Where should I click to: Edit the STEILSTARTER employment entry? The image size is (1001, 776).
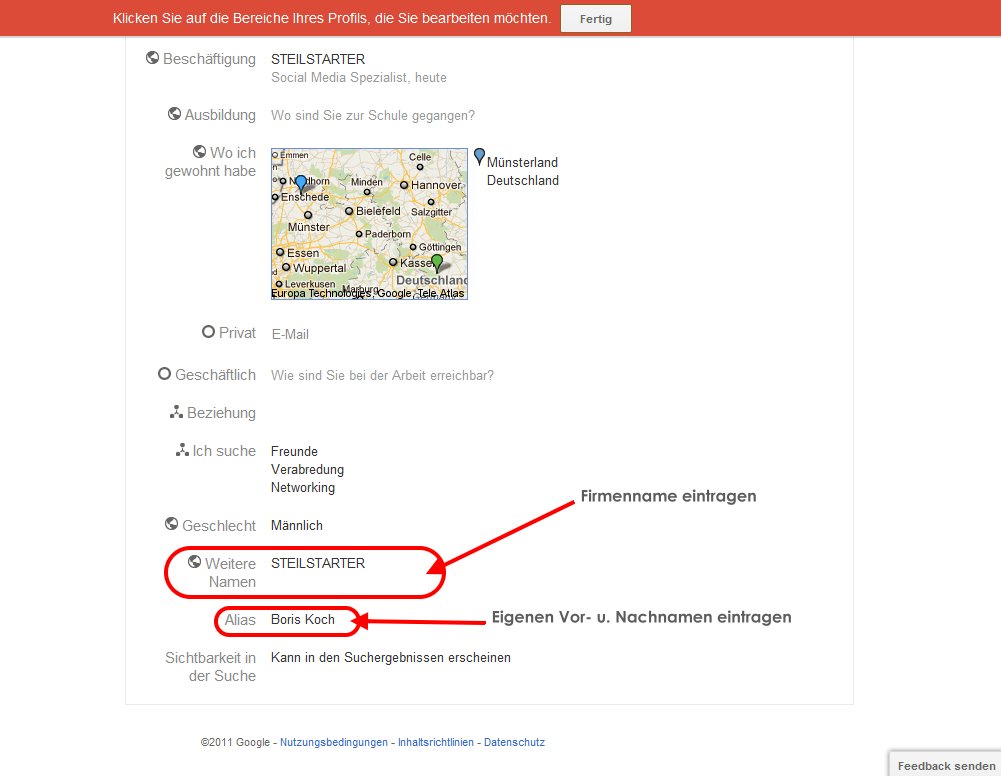318,59
